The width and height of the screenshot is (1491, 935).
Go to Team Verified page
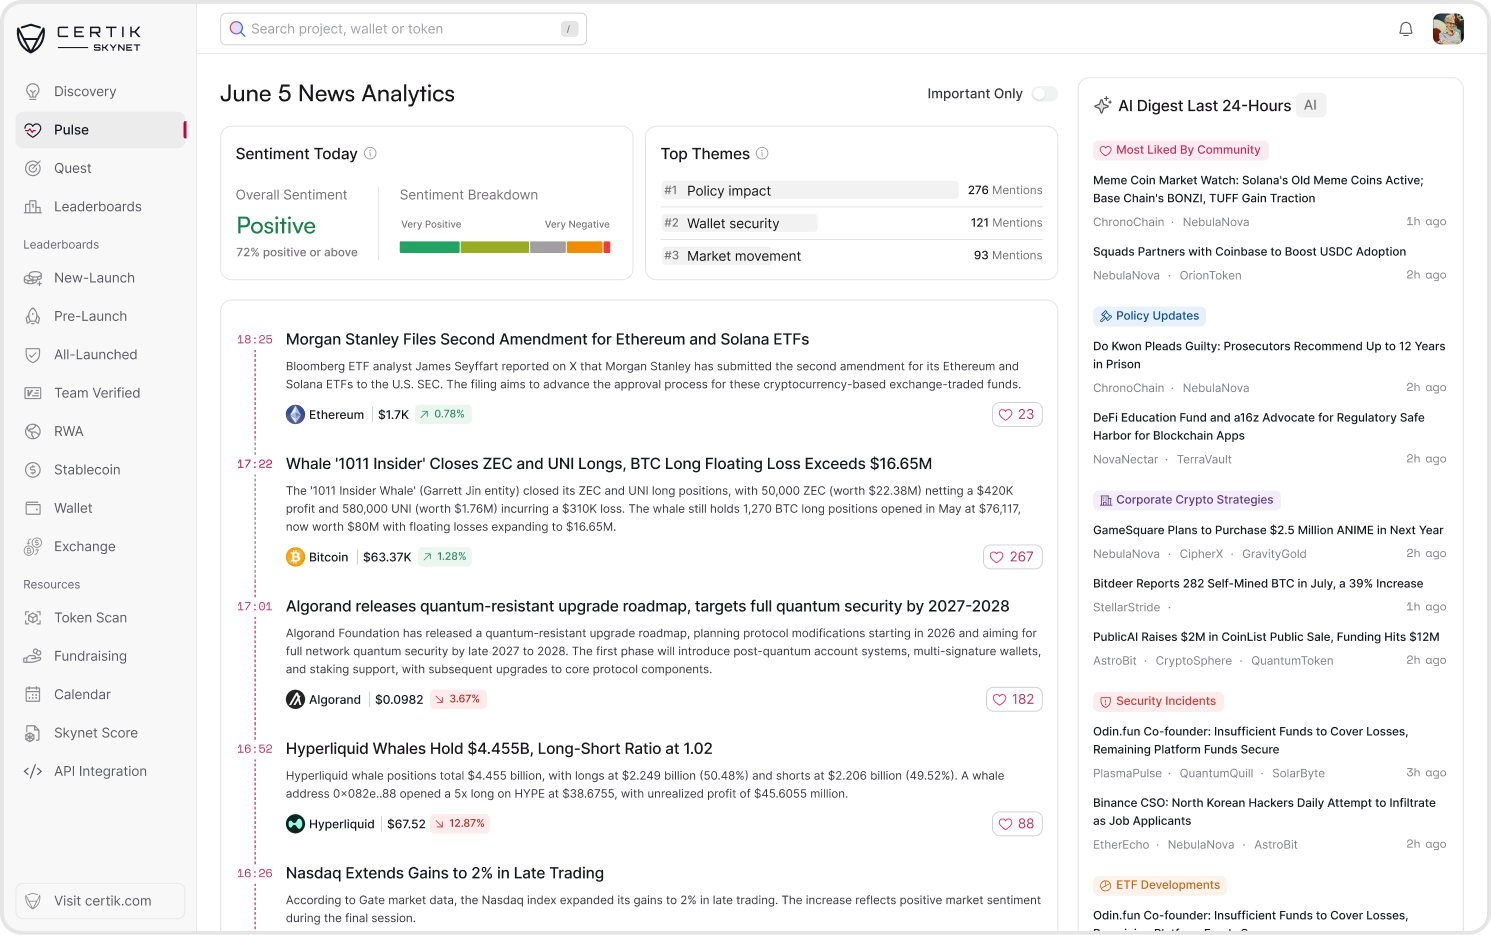pyautogui.click(x=100, y=393)
